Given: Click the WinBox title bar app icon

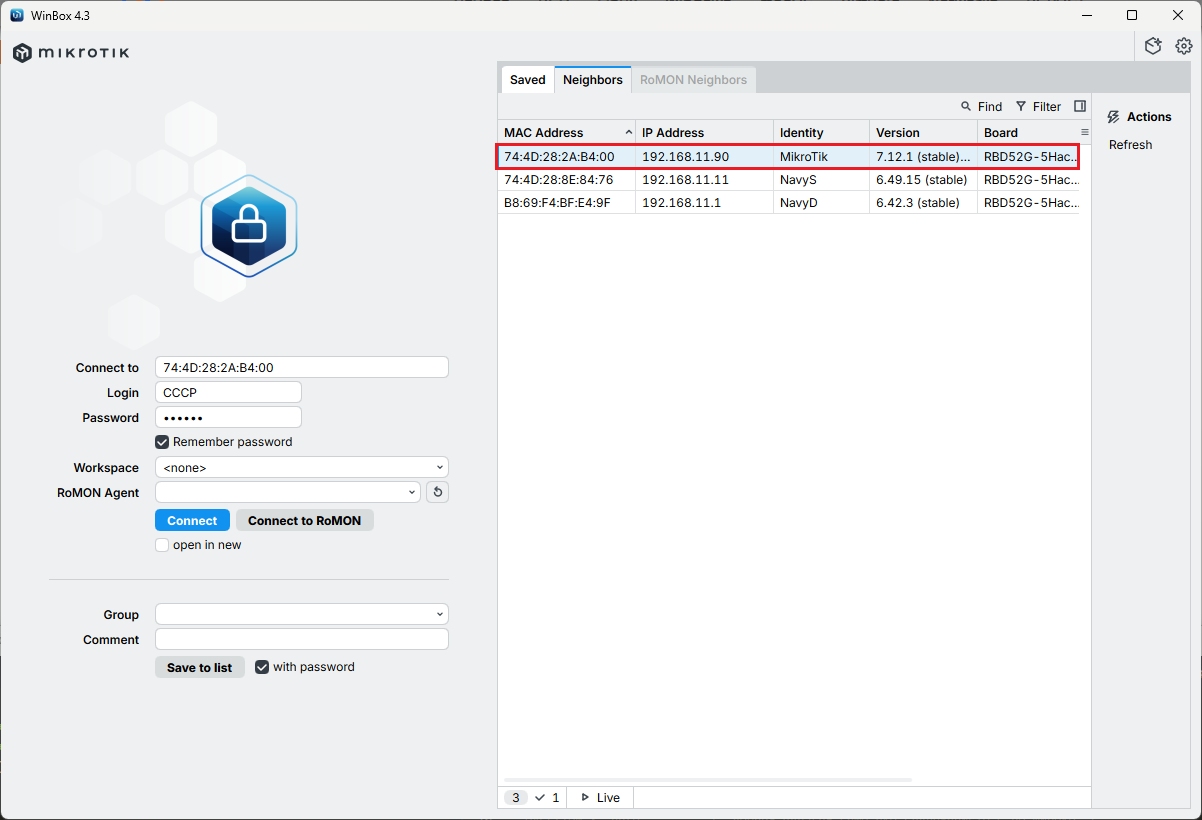Looking at the screenshot, I should pyautogui.click(x=17, y=15).
